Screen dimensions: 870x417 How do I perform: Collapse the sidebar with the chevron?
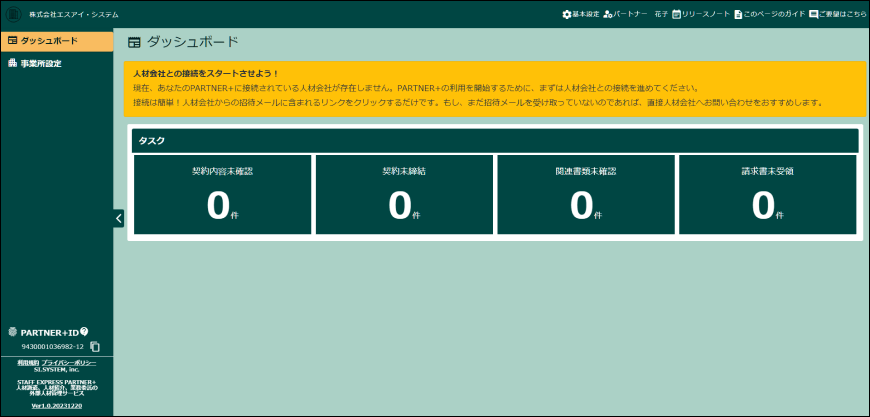(x=118, y=218)
